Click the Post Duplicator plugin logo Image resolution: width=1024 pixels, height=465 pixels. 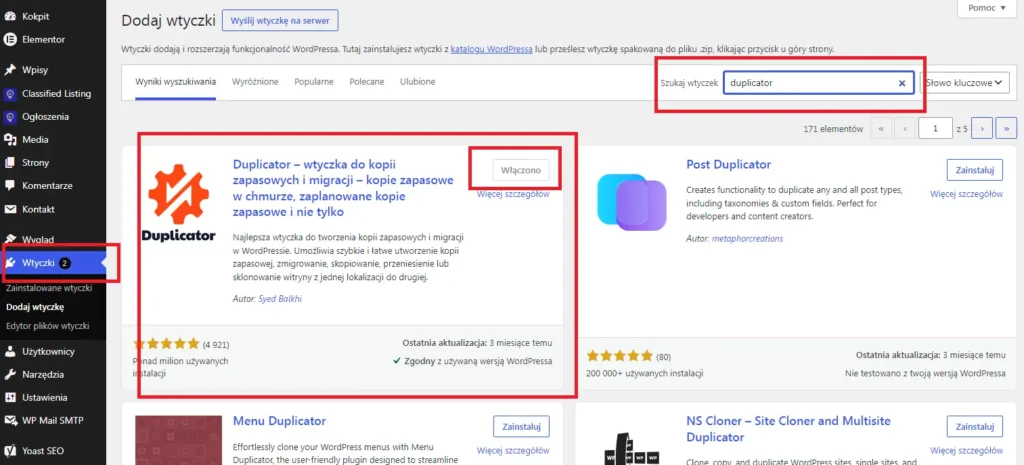click(632, 202)
